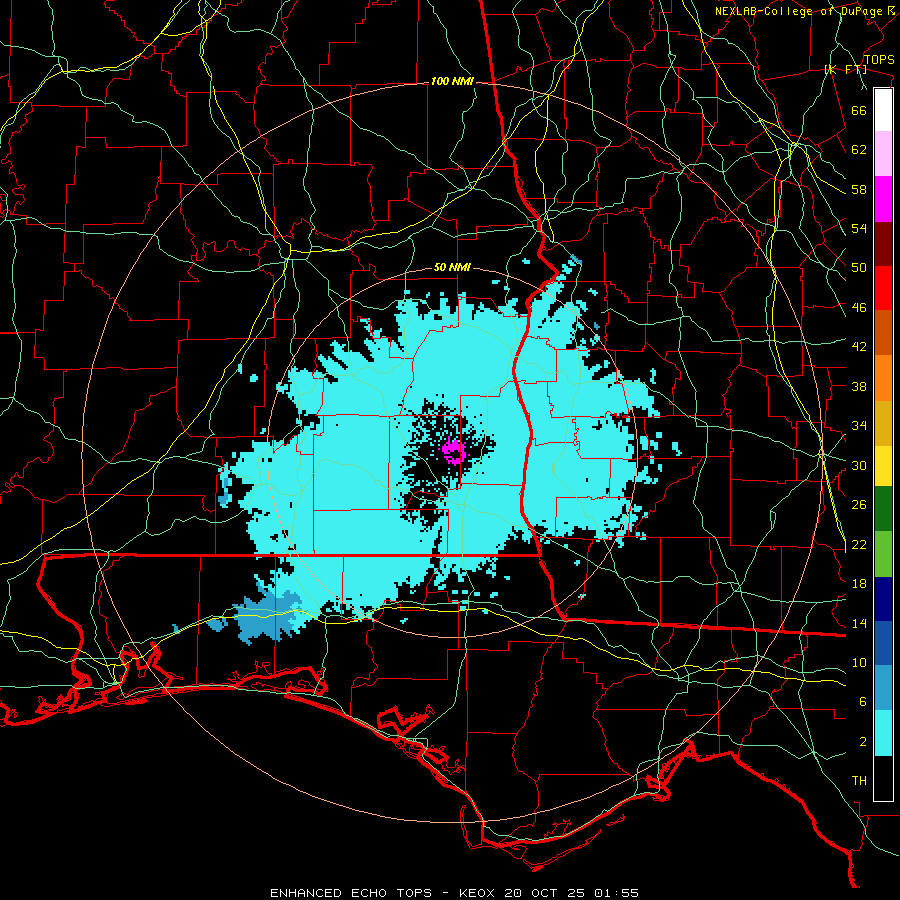Viewport: 900px width, 900px height.
Task: Click the "100 NMI" range ring label
Action: pyautogui.click(x=452, y=82)
